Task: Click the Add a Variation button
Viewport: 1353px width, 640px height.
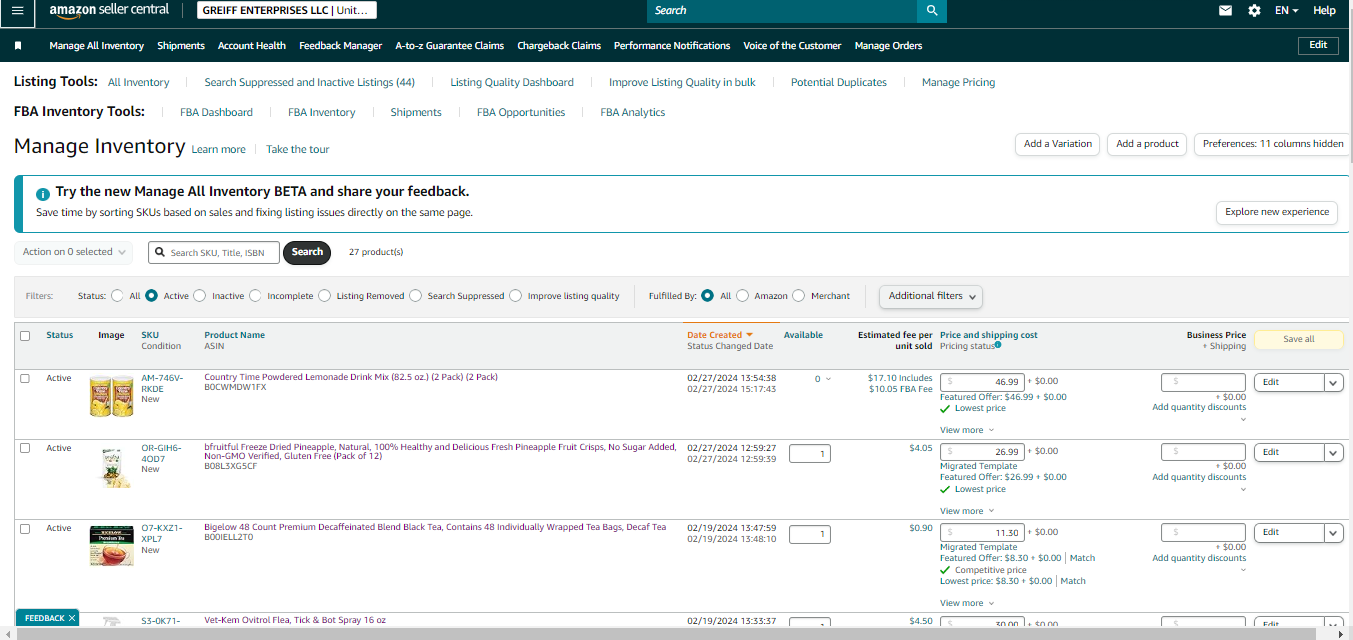Action: [1058, 144]
